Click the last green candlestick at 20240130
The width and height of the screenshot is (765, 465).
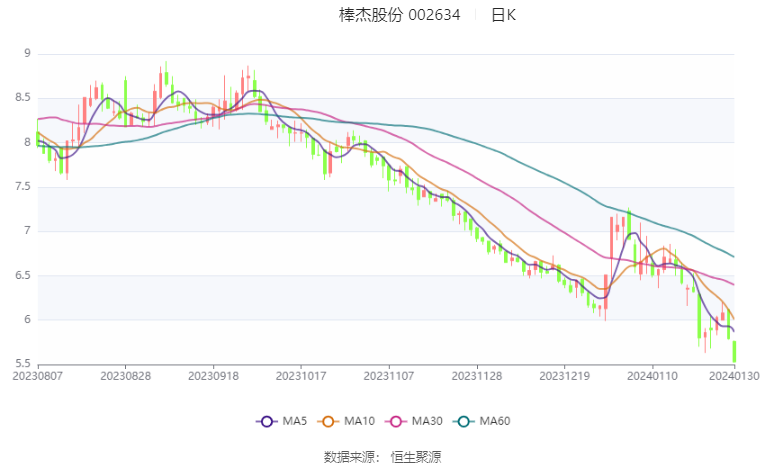click(x=734, y=351)
